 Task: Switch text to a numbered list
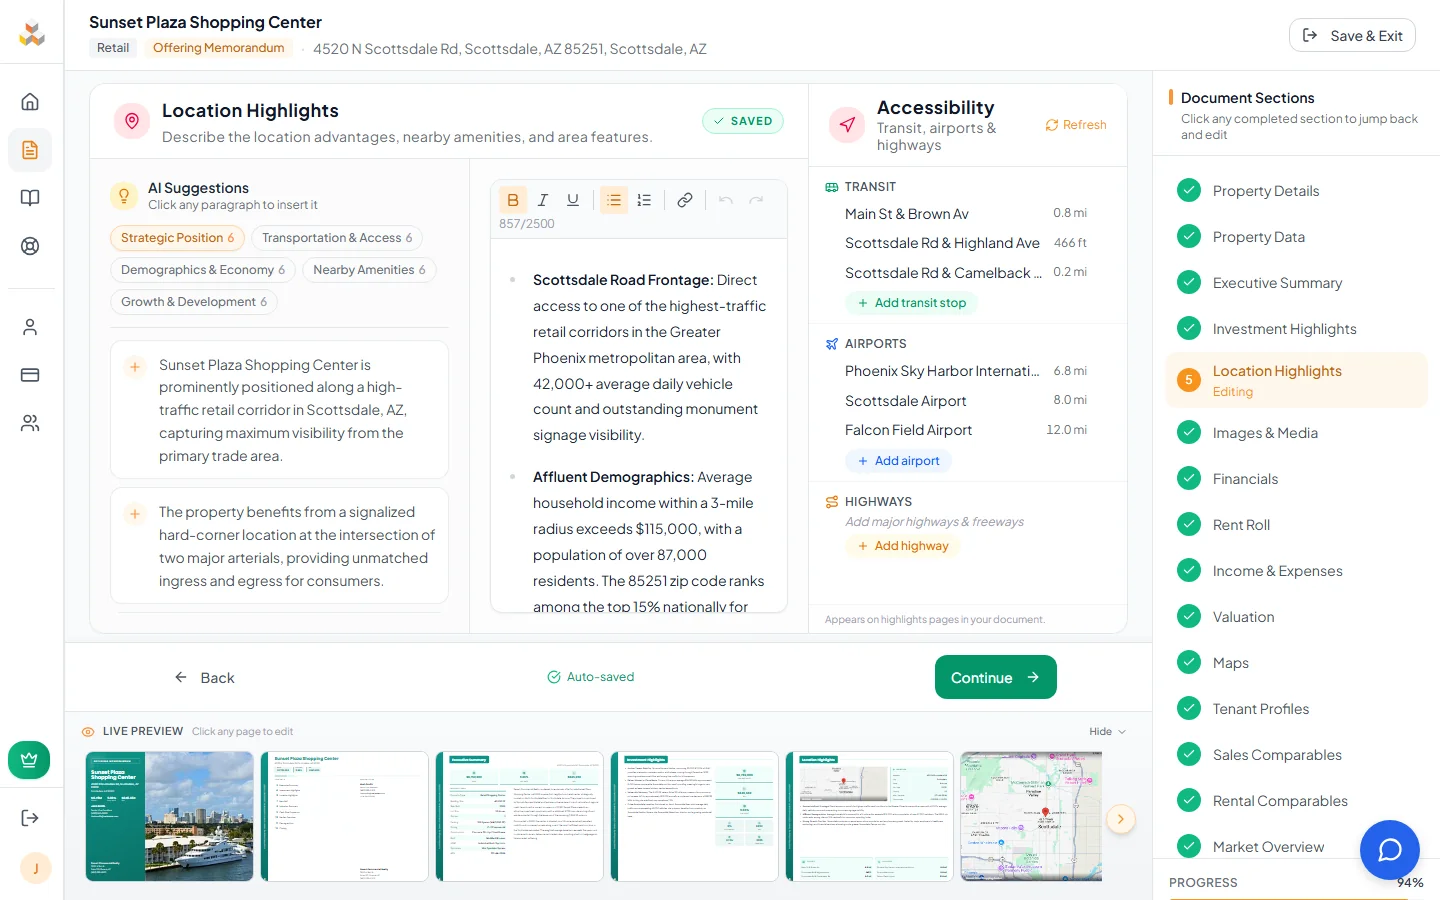644,200
